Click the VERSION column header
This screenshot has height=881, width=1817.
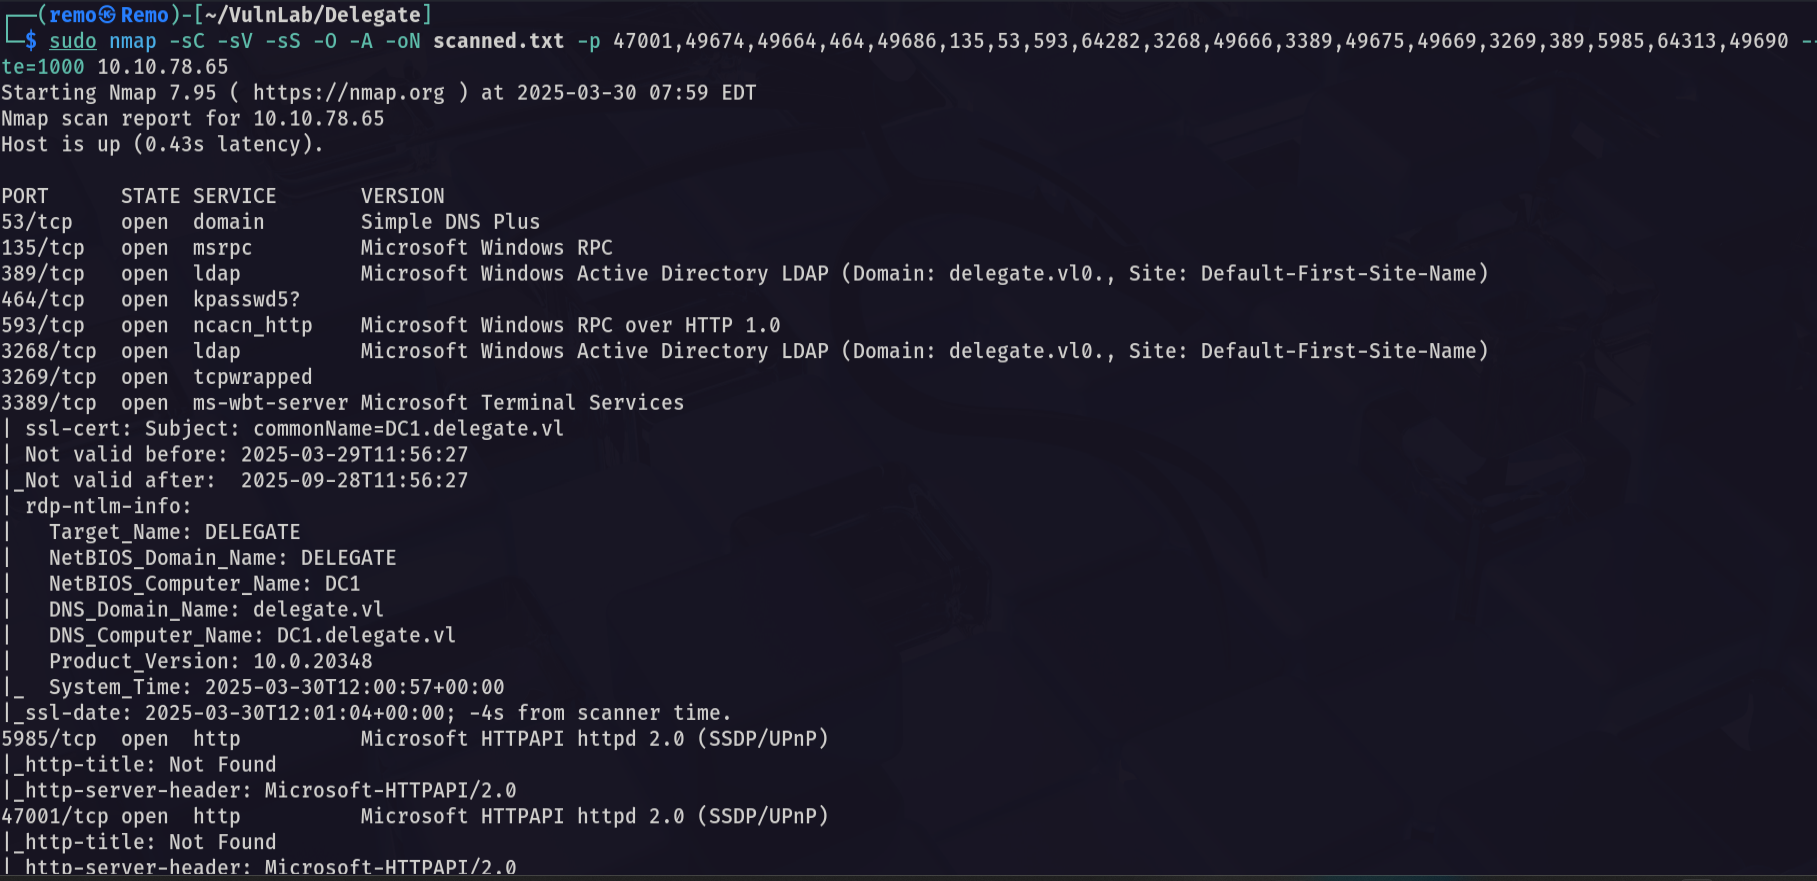(x=403, y=196)
